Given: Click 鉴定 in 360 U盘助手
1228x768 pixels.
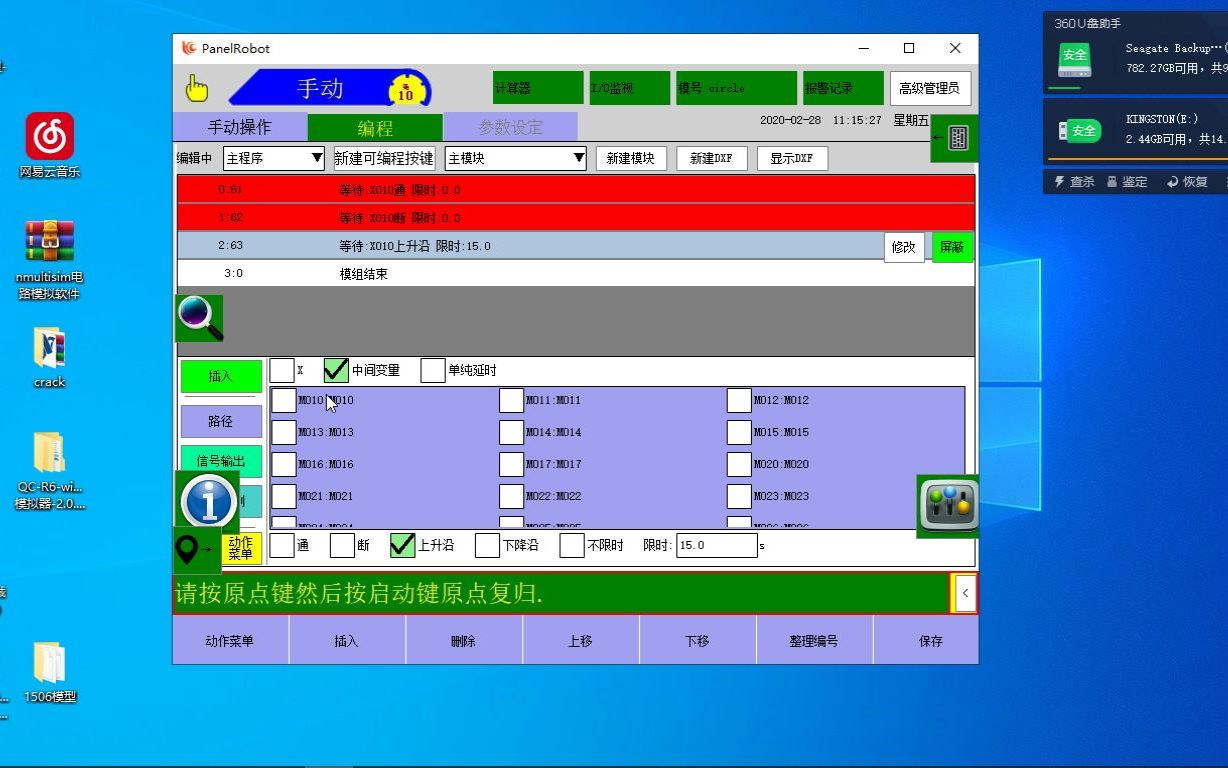Looking at the screenshot, I should pos(1127,182).
